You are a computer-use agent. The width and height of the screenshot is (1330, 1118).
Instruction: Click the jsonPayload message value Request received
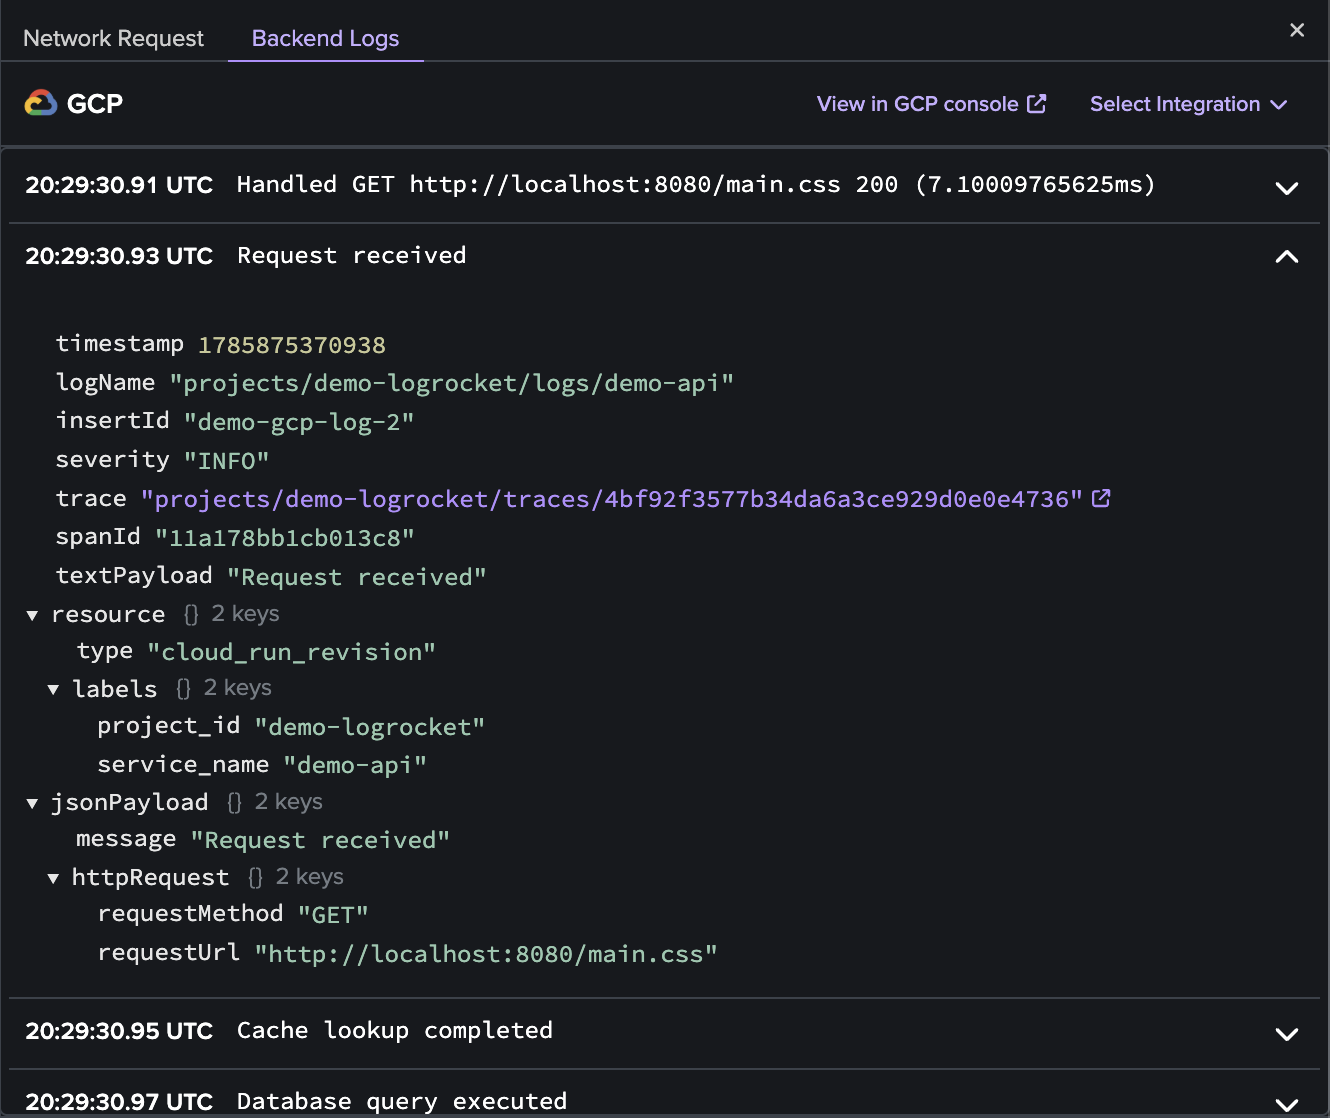coord(320,840)
